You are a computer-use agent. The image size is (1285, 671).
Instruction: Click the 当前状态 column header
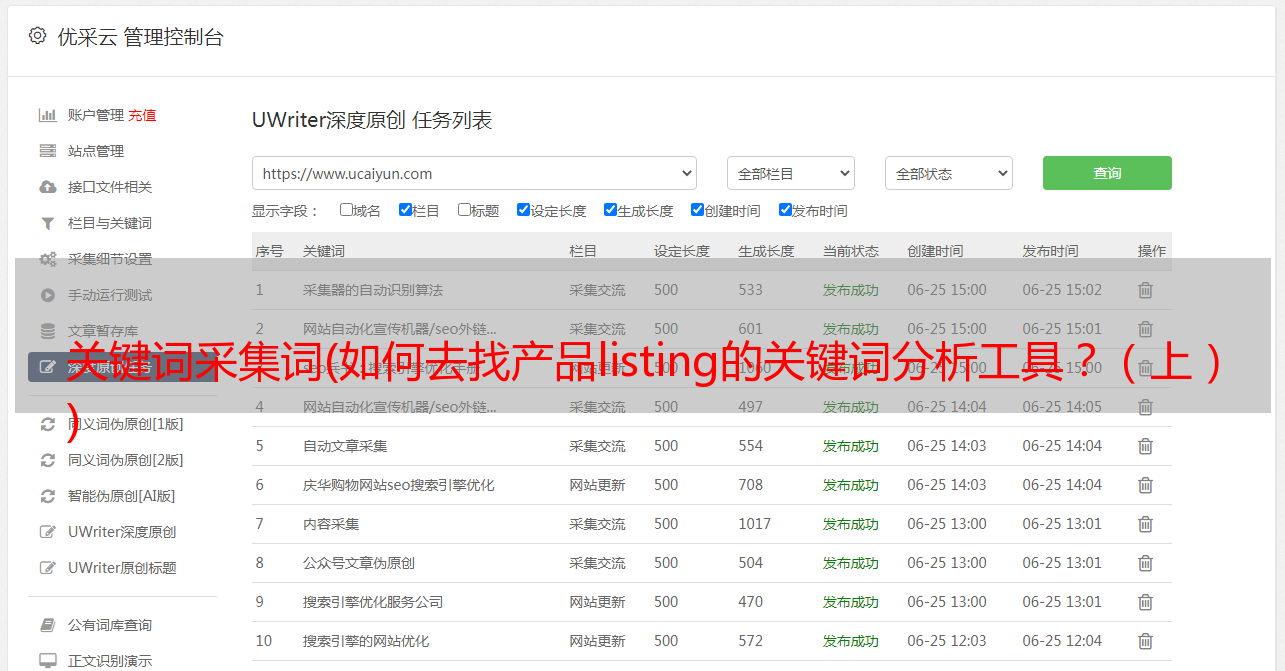pos(851,251)
